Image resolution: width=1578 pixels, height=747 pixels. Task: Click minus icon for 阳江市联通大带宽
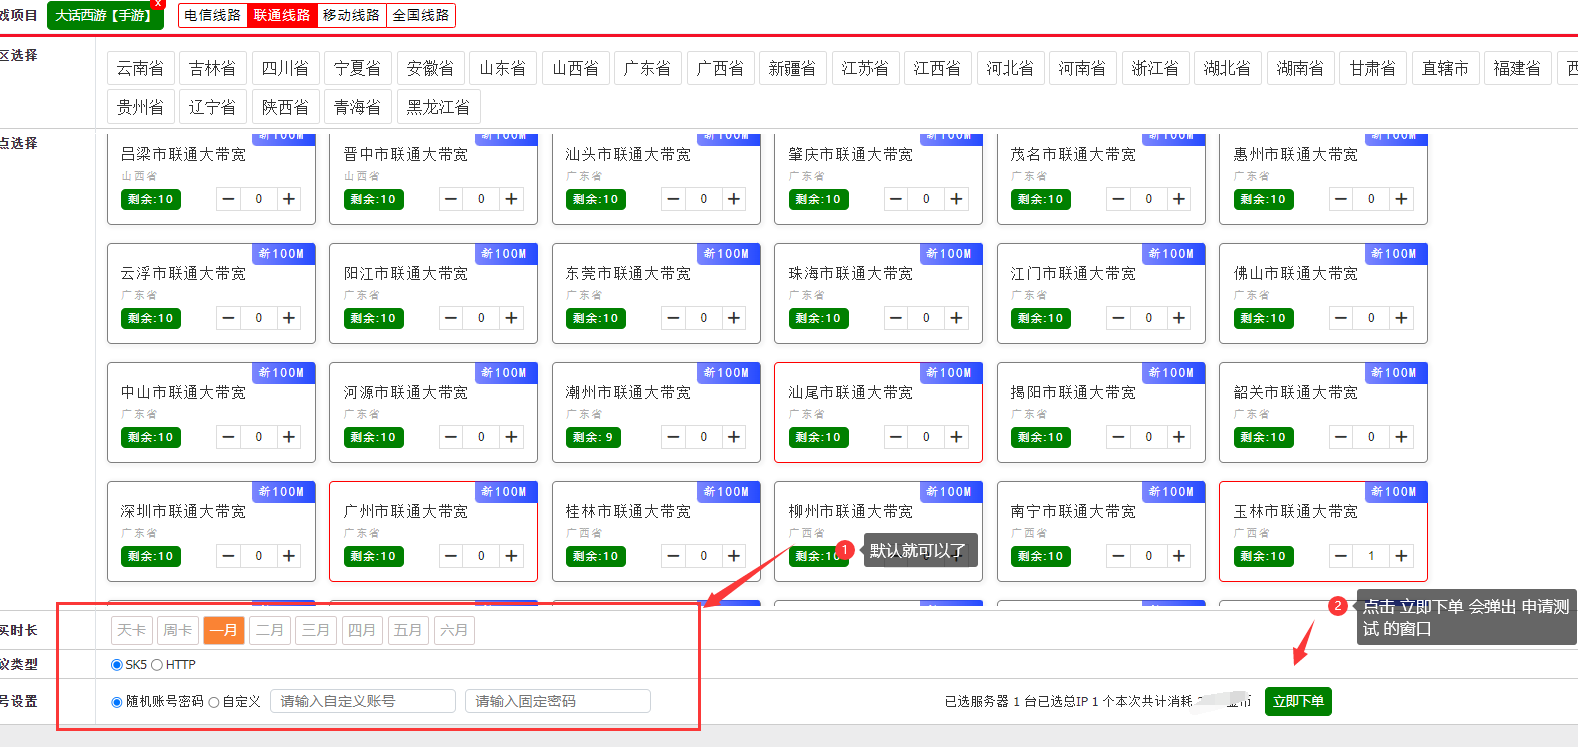(x=451, y=318)
